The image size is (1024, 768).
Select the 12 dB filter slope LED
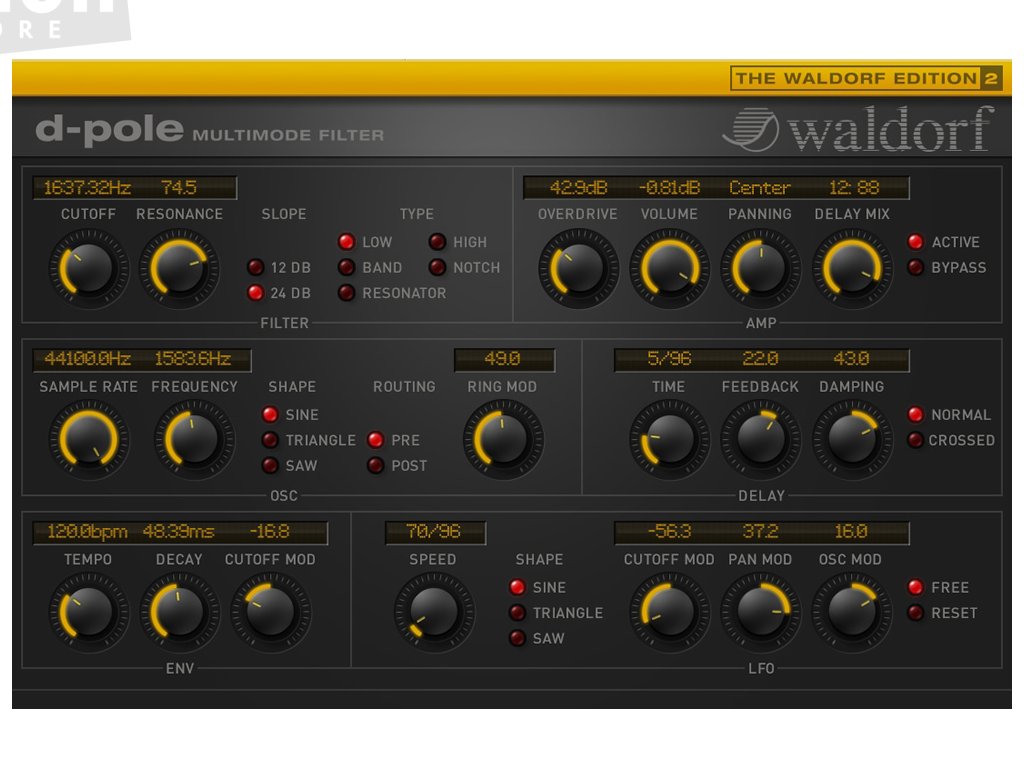[256, 268]
